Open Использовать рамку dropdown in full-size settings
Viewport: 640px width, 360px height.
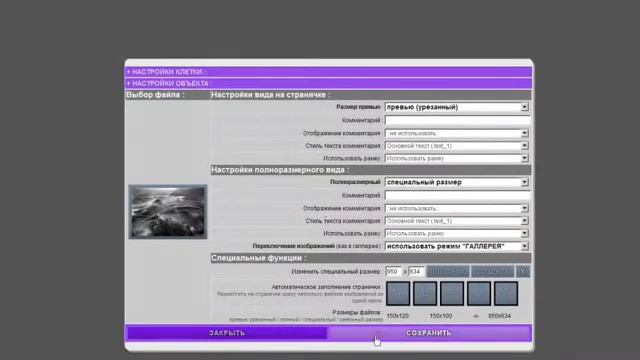click(x=457, y=233)
